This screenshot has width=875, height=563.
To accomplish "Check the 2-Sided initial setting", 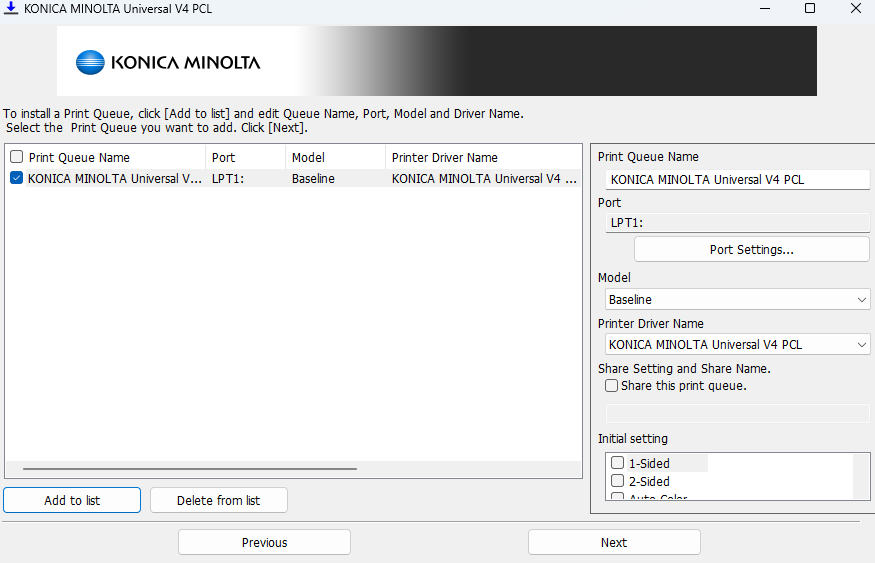I will tap(618, 481).
